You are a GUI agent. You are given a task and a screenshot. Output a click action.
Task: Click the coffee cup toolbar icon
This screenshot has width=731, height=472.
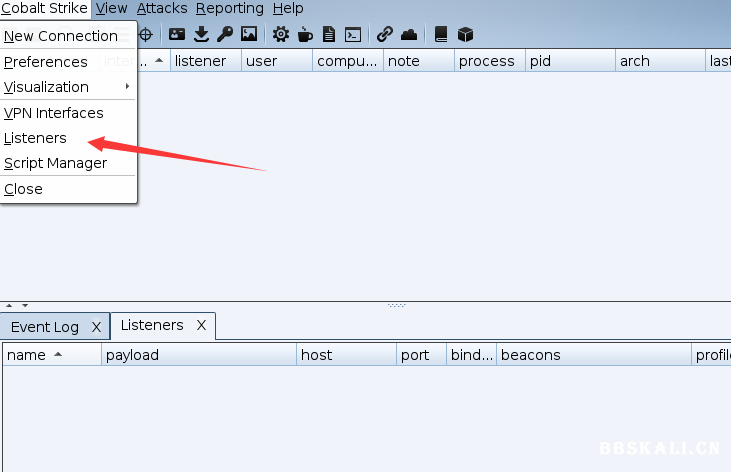(305, 34)
